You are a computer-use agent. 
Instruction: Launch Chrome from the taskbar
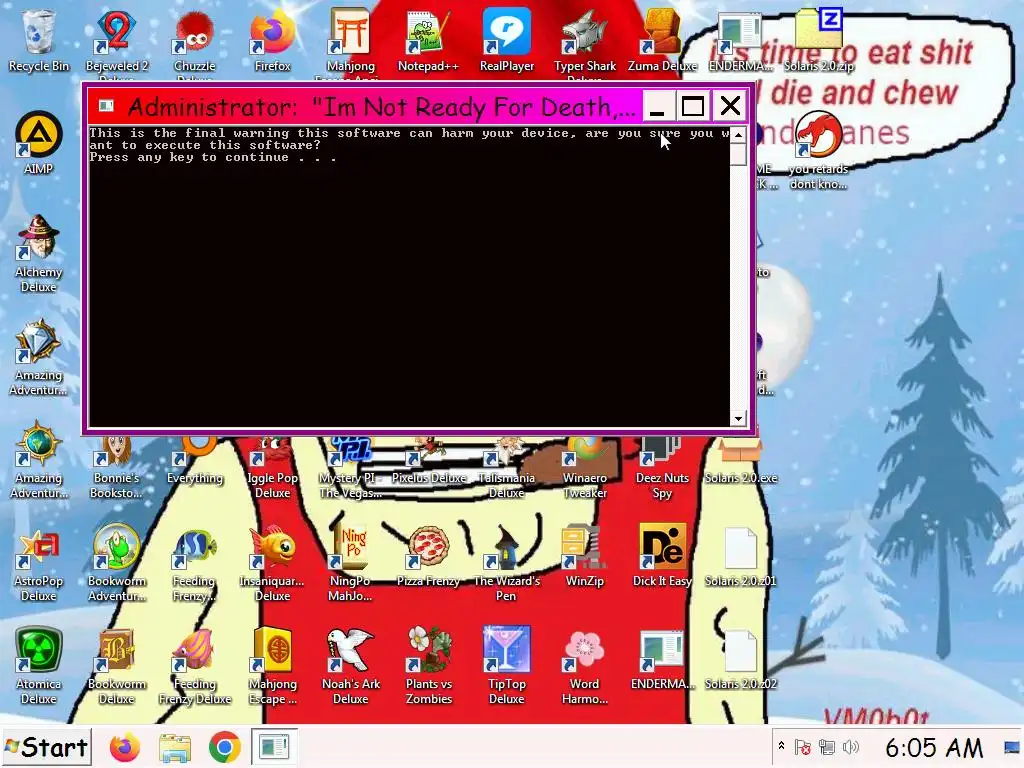(224, 747)
